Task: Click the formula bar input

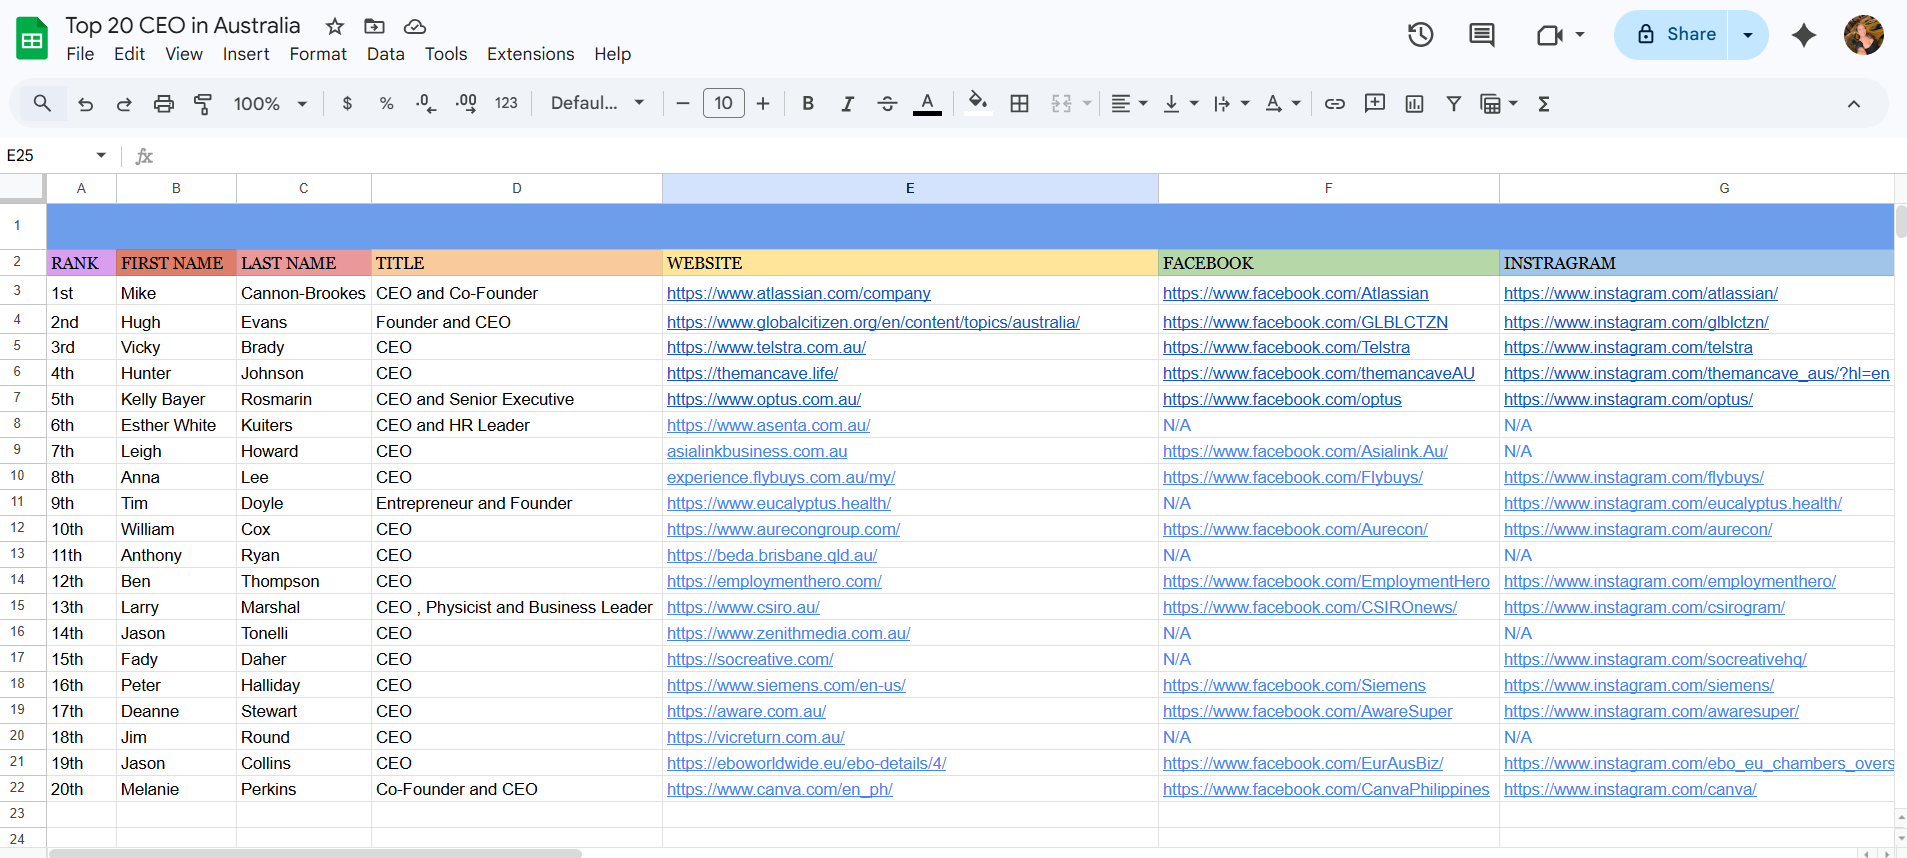Action: pos(1030,155)
